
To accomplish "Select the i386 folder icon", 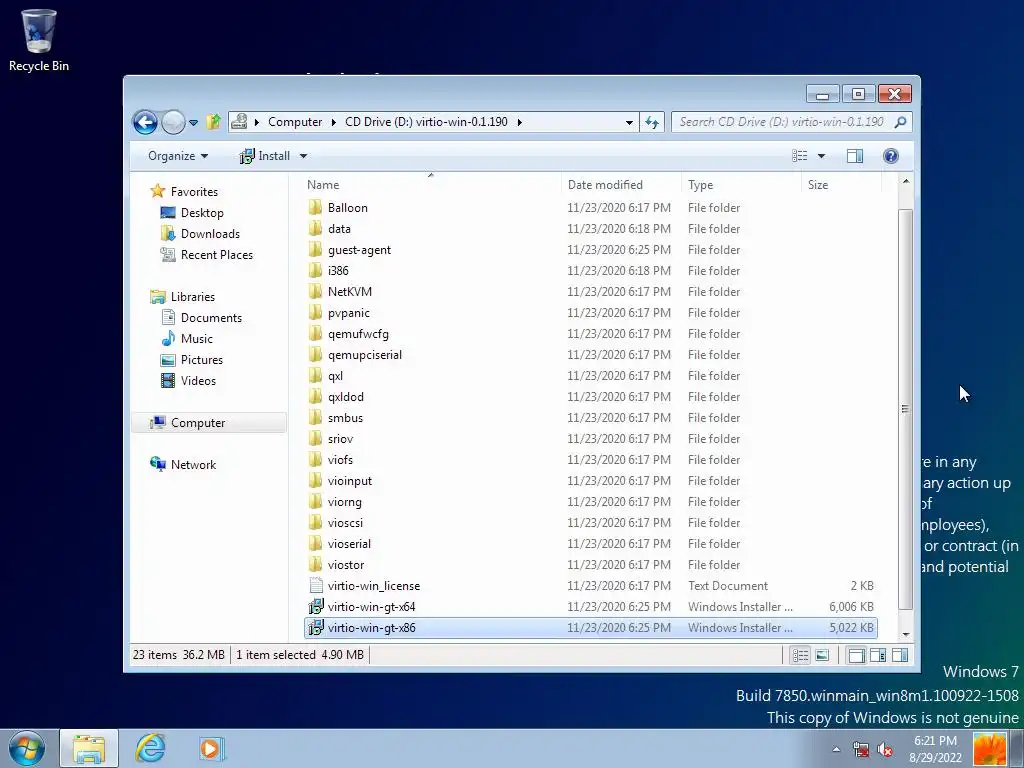I will [315, 270].
